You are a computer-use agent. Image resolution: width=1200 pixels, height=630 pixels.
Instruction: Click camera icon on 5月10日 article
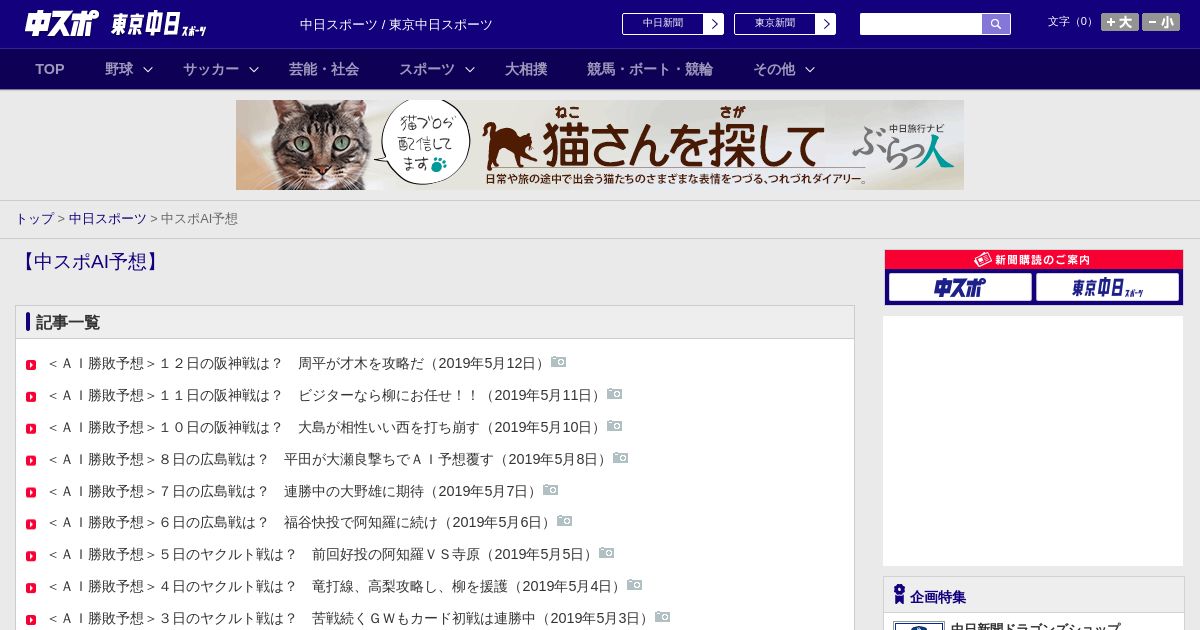[614, 426]
